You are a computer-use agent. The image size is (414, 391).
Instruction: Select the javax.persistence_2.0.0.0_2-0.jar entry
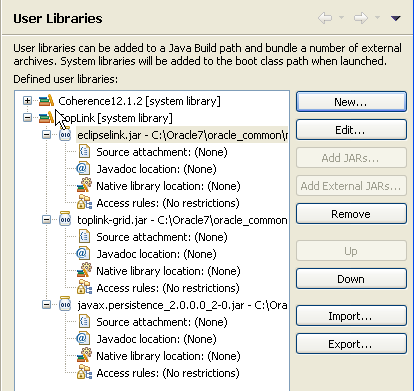click(182, 305)
